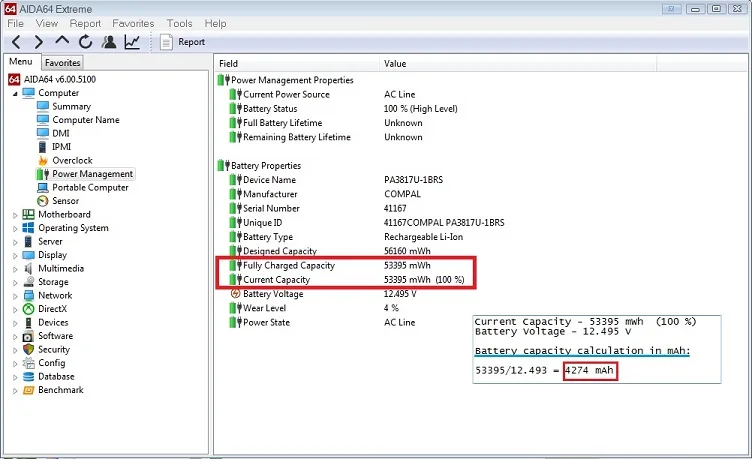Select the Fully Charged Capacity row
Screen dimensions: 752x459
[x=330, y=265]
